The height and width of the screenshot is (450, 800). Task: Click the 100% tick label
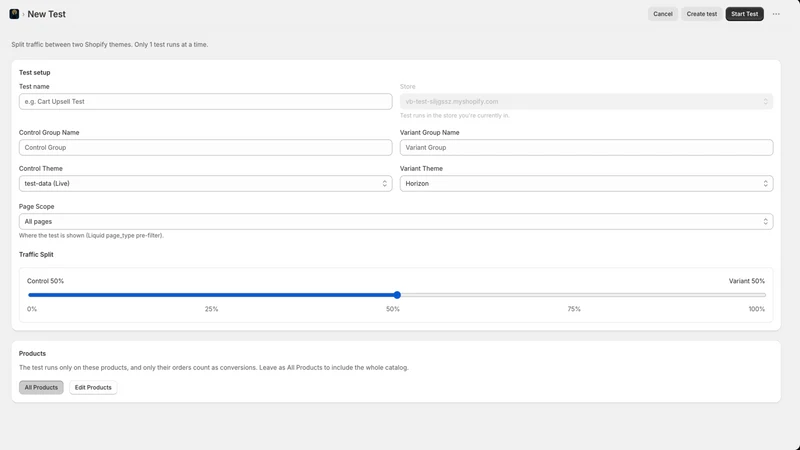757,309
